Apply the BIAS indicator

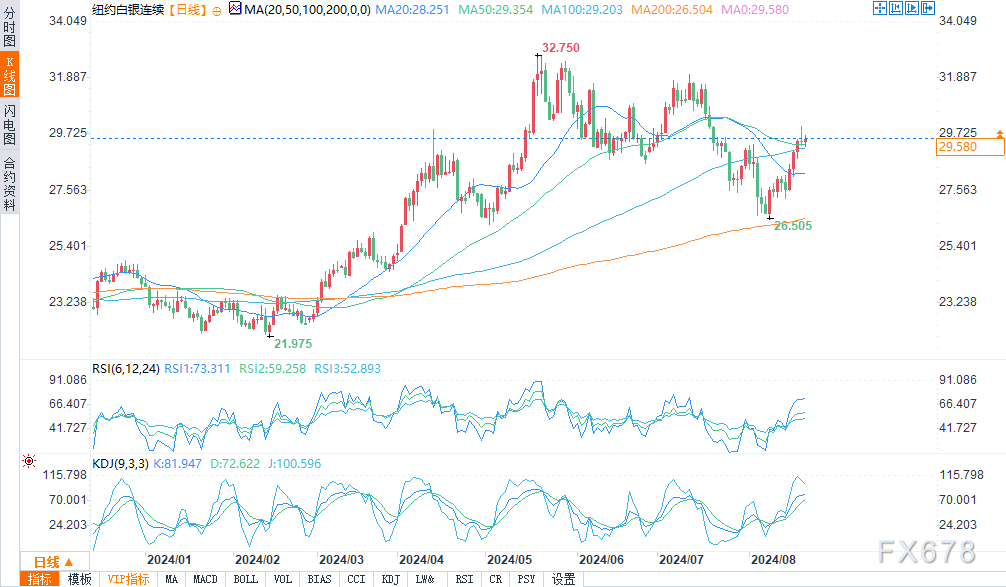[320, 579]
